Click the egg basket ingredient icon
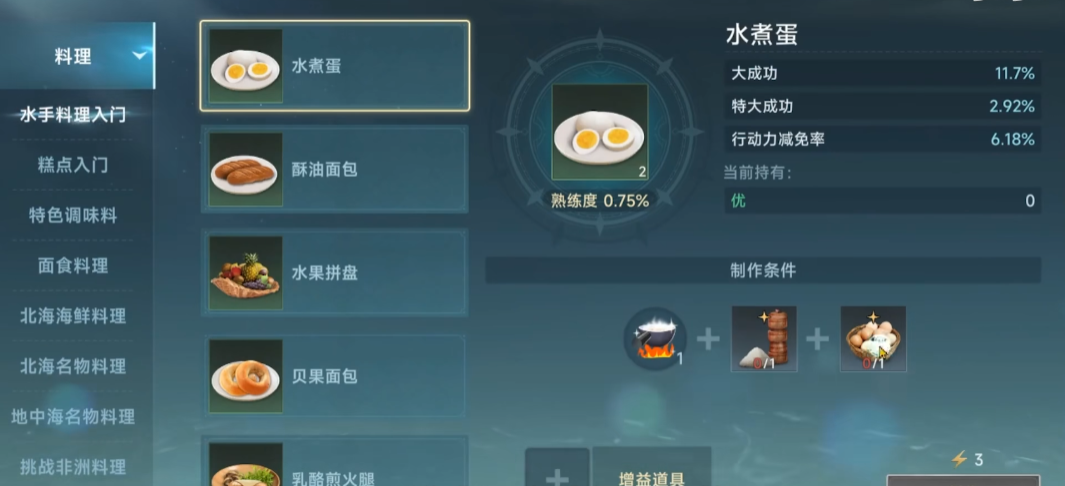The image size is (1065, 486). (873, 339)
